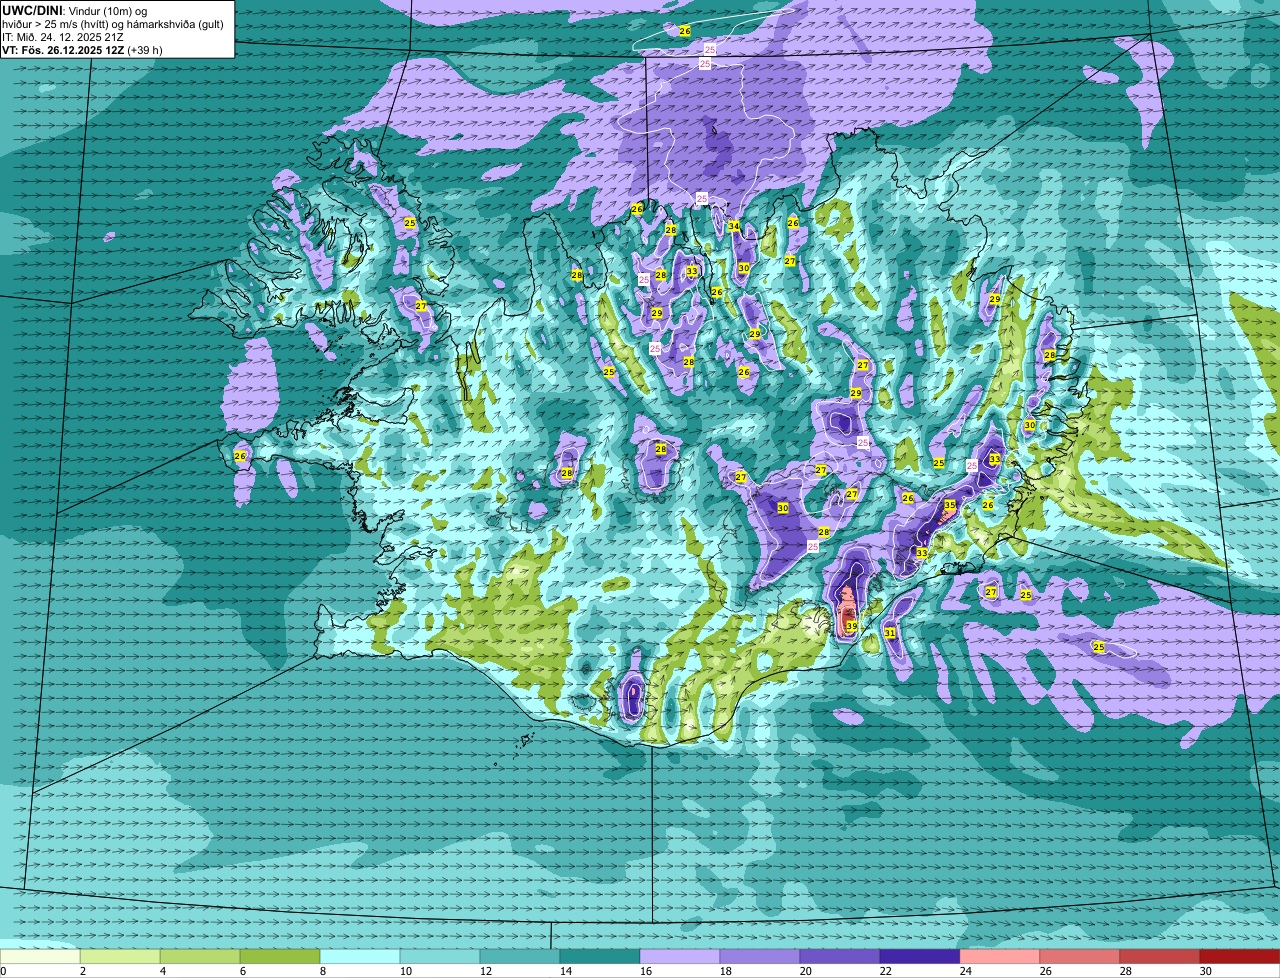Click the 12–14 m/s teal legend swatch
The height and width of the screenshot is (978, 1280).
[x=520, y=957]
